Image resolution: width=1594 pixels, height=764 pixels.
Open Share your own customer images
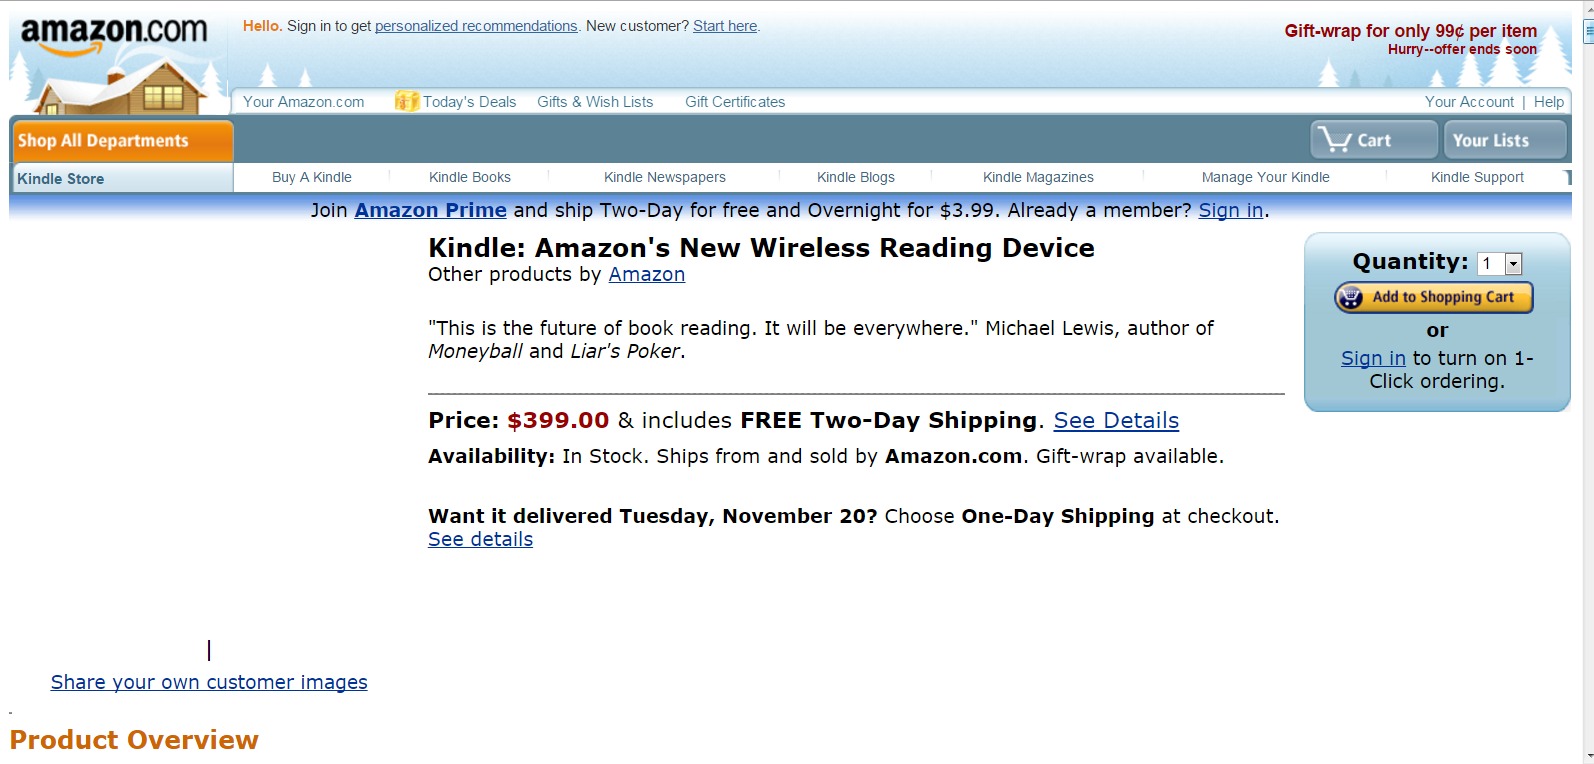click(209, 682)
